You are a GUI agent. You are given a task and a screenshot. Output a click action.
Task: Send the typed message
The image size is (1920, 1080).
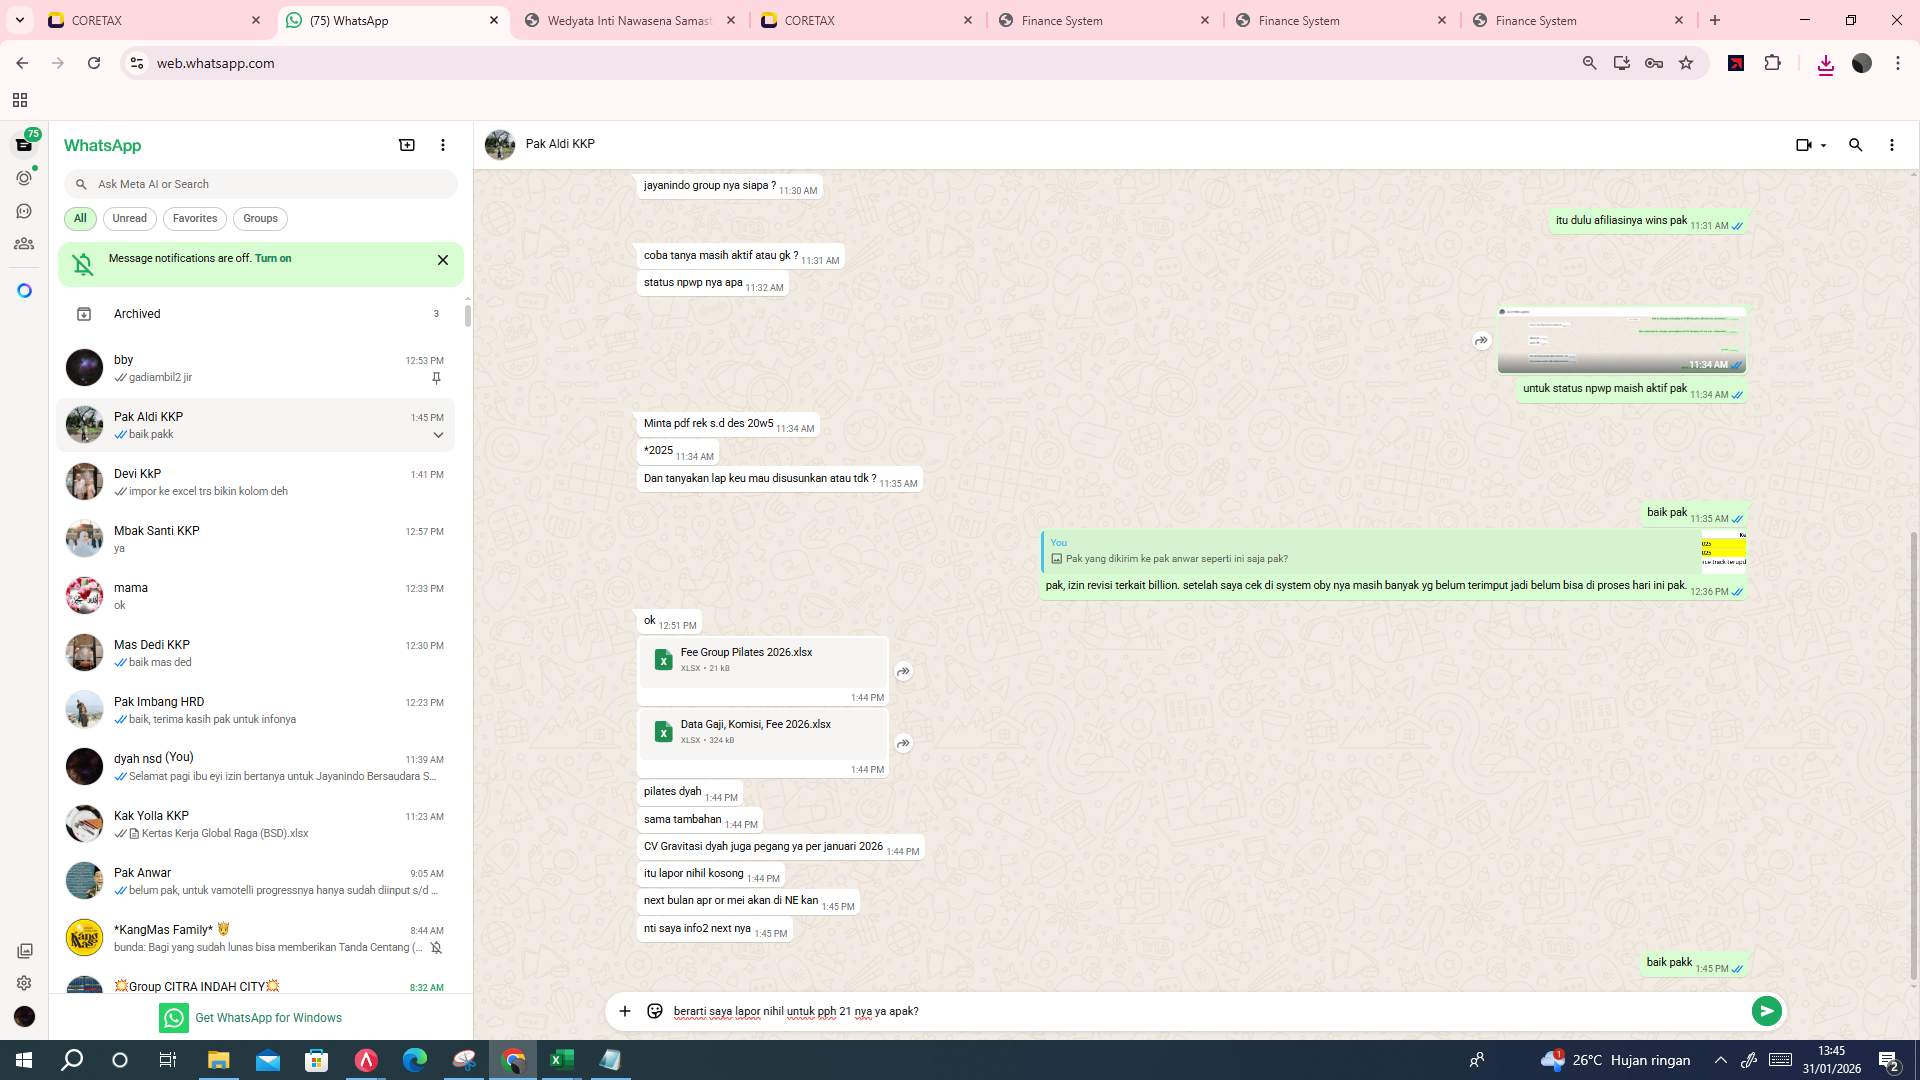(x=1767, y=1011)
